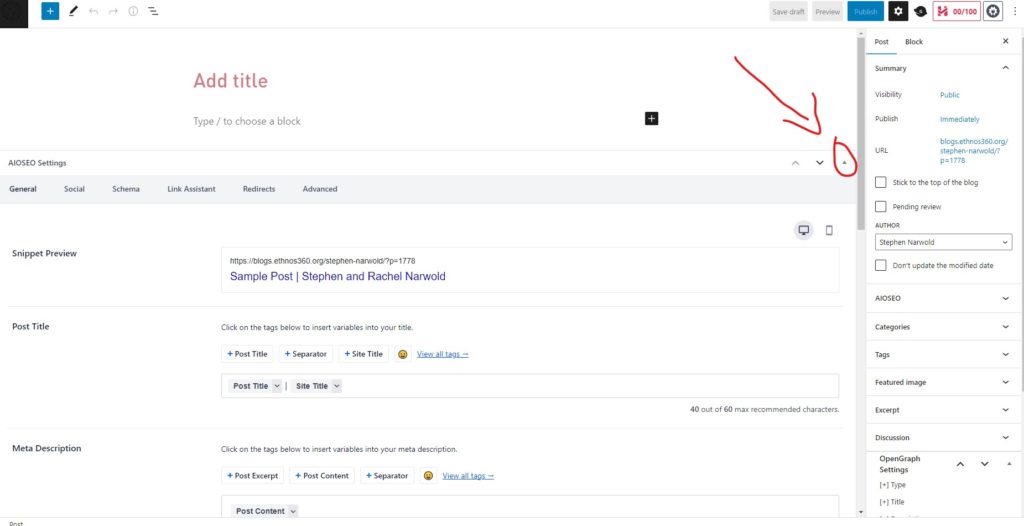Switch to the Schema tab
The height and width of the screenshot is (526, 1024).
point(126,189)
